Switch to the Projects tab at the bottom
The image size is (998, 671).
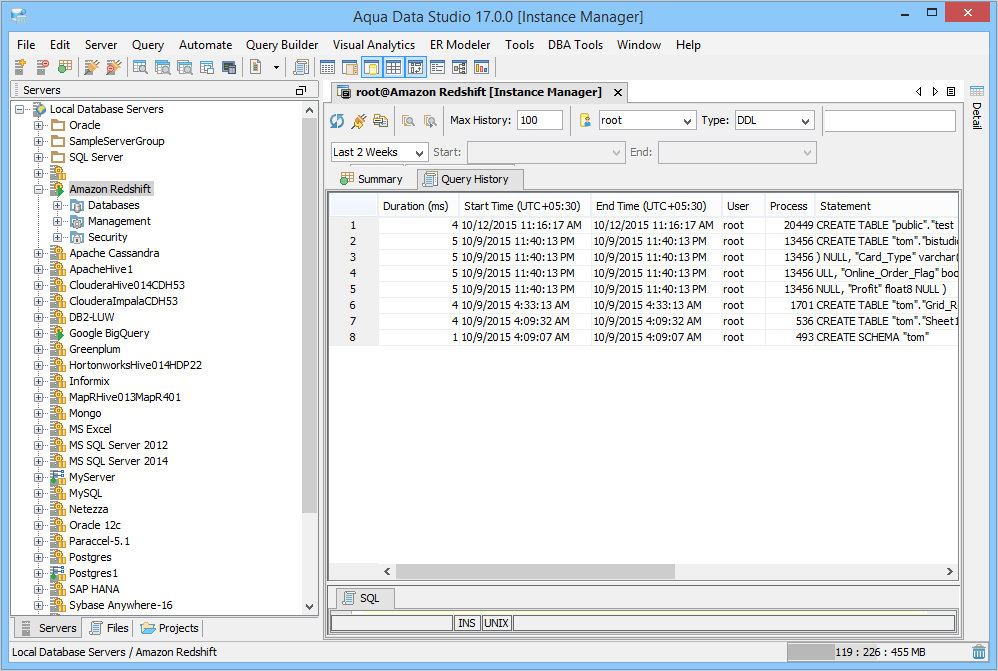(168, 628)
